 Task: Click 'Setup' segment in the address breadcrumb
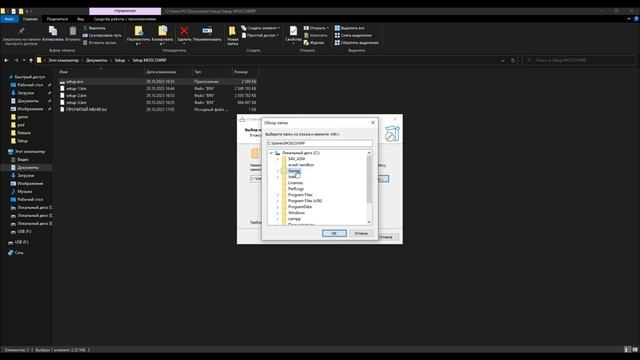[x=120, y=60]
